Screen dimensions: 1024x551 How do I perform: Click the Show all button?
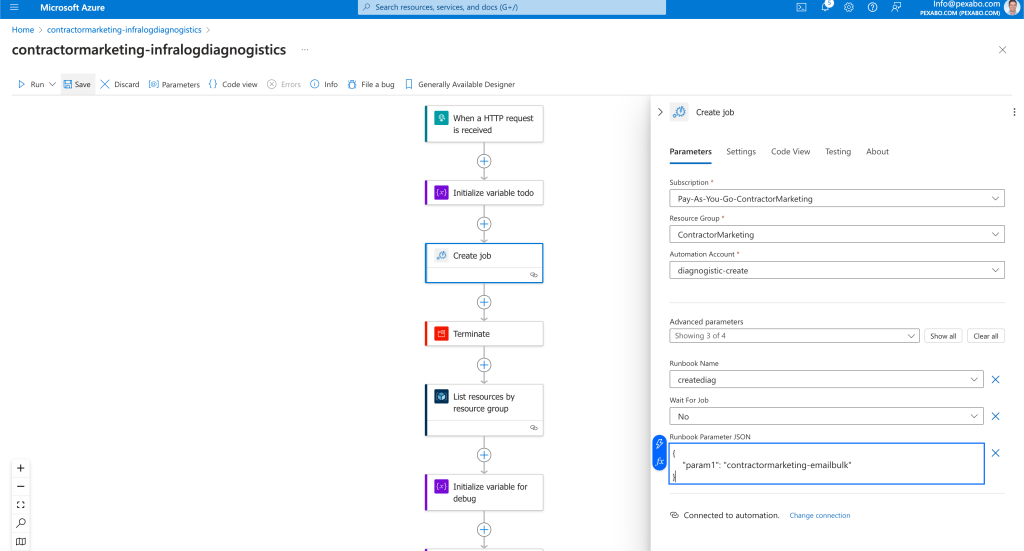pos(943,336)
